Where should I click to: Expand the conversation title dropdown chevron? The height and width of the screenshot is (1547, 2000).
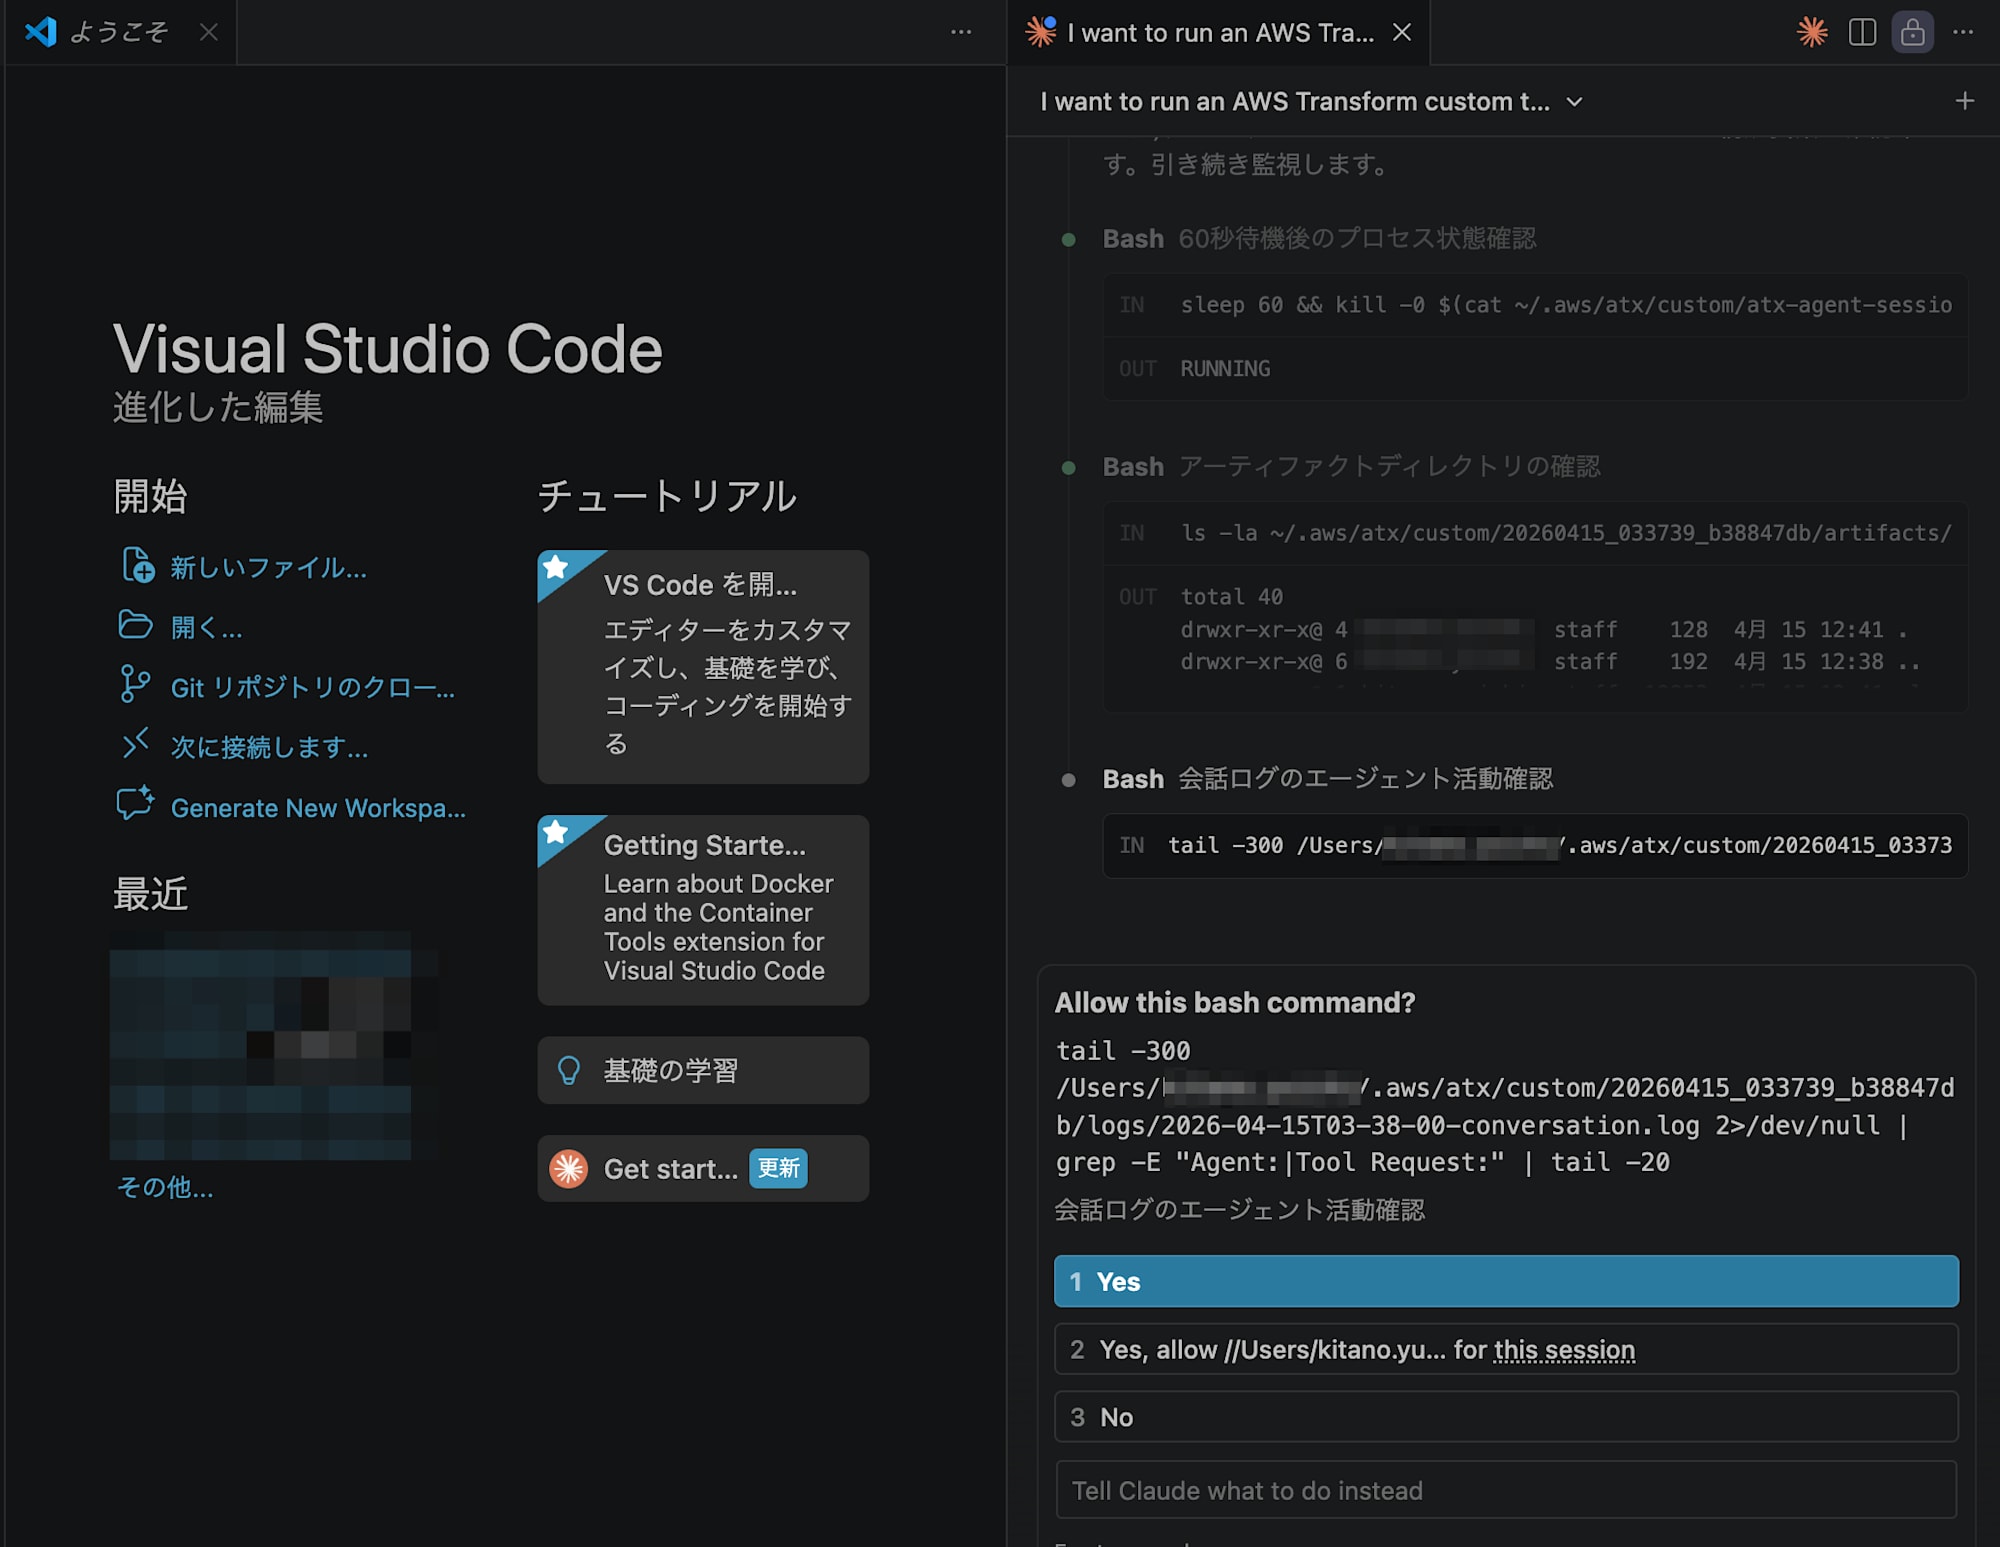[x=1575, y=101]
